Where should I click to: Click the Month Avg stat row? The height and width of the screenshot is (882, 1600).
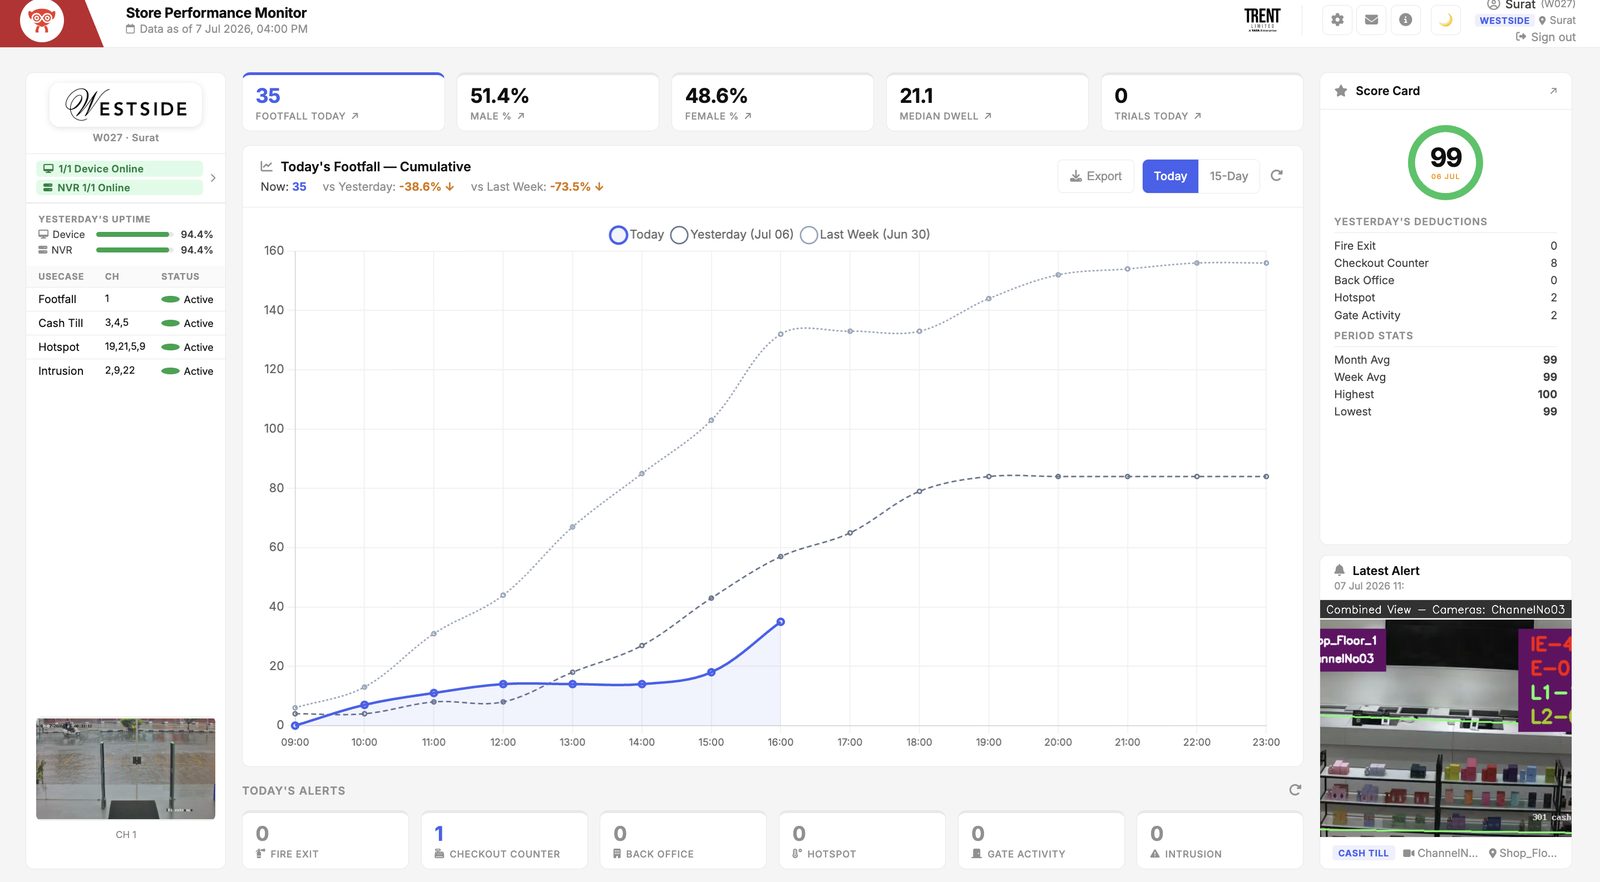pyautogui.click(x=1445, y=360)
